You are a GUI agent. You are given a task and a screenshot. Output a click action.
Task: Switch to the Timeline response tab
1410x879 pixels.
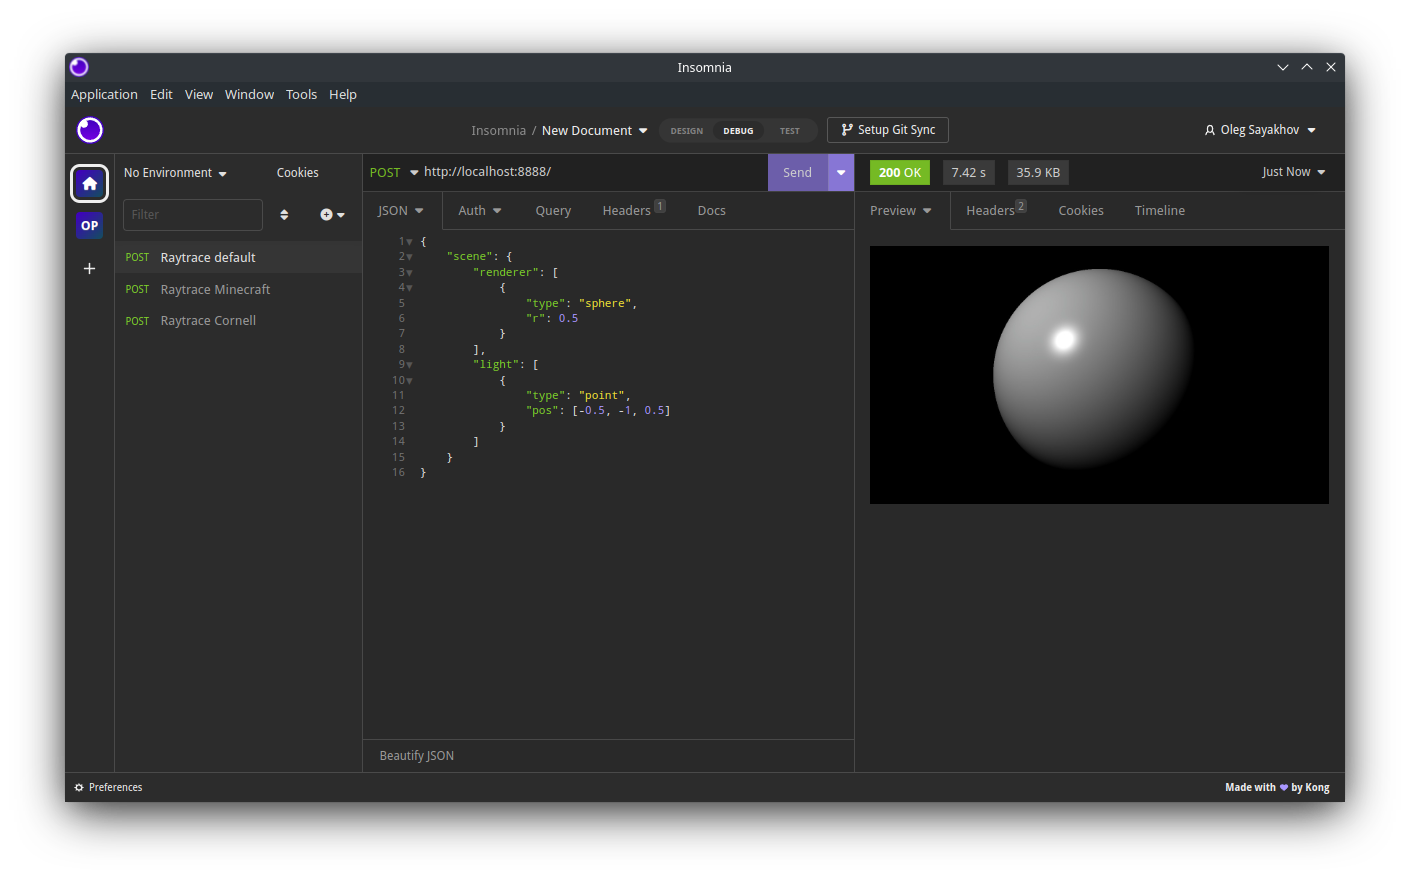tap(1159, 211)
